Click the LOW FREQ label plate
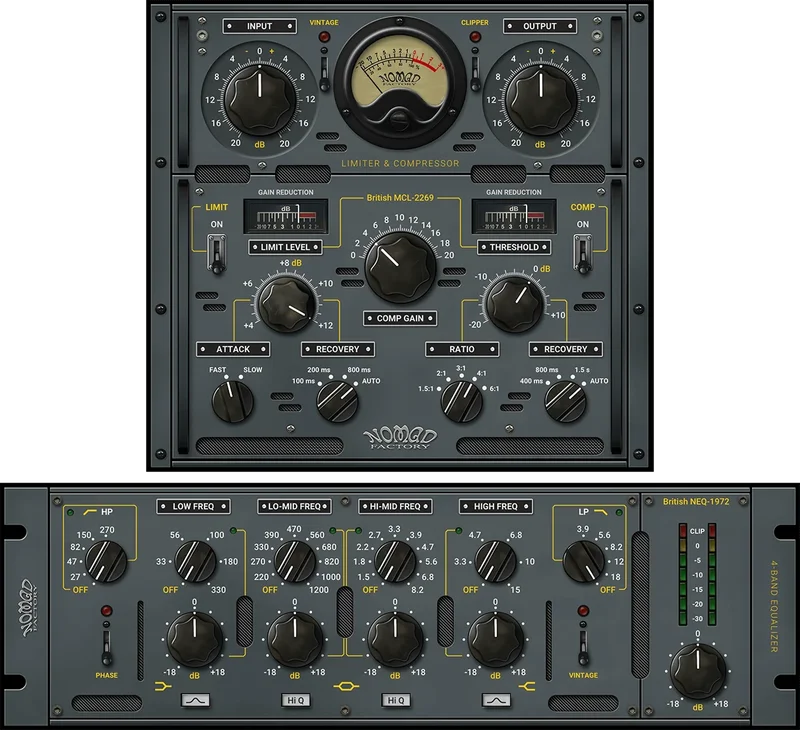This screenshot has width=800, height=730. click(193, 507)
